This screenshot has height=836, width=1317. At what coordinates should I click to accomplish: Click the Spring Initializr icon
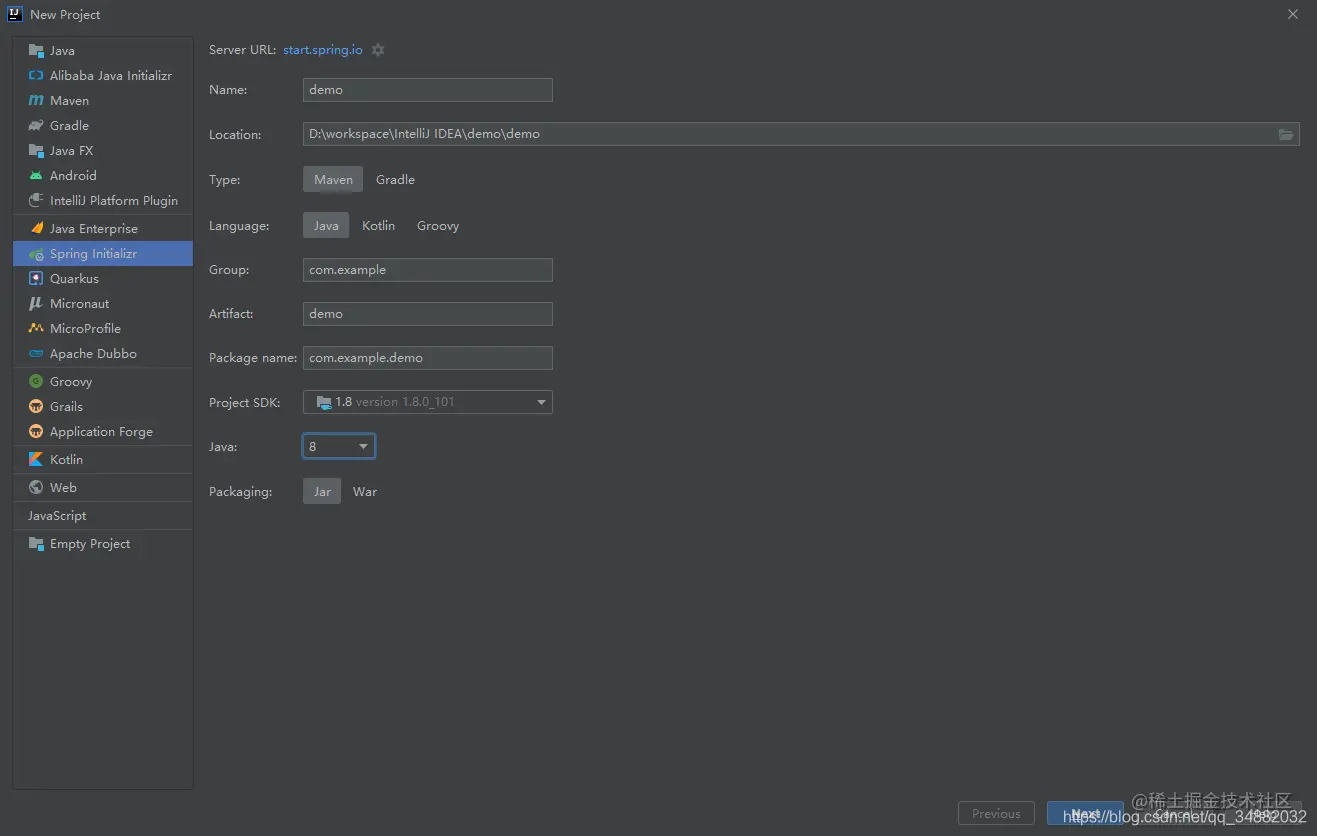coord(36,254)
